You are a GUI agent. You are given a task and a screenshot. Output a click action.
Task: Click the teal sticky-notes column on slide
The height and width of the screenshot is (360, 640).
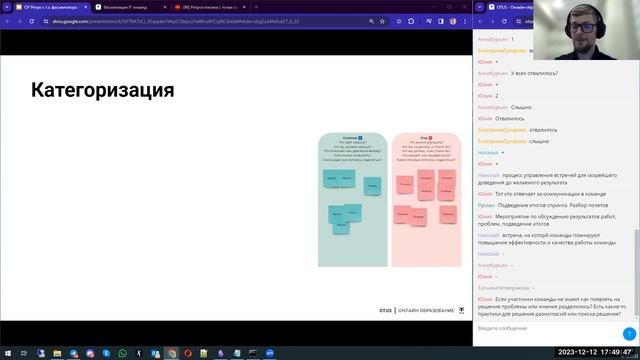coord(353,200)
